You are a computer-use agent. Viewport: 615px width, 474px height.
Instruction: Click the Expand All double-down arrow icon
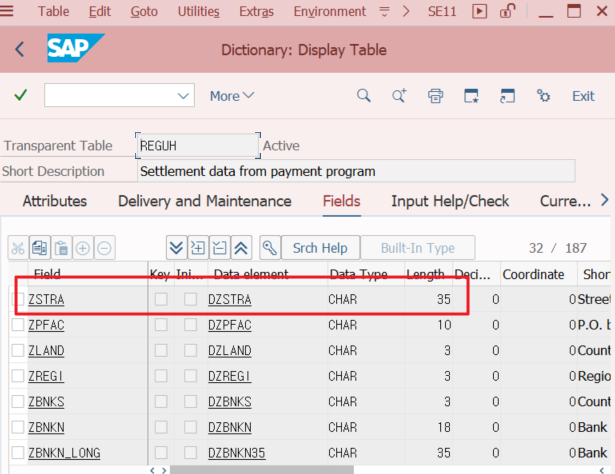click(x=176, y=248)
